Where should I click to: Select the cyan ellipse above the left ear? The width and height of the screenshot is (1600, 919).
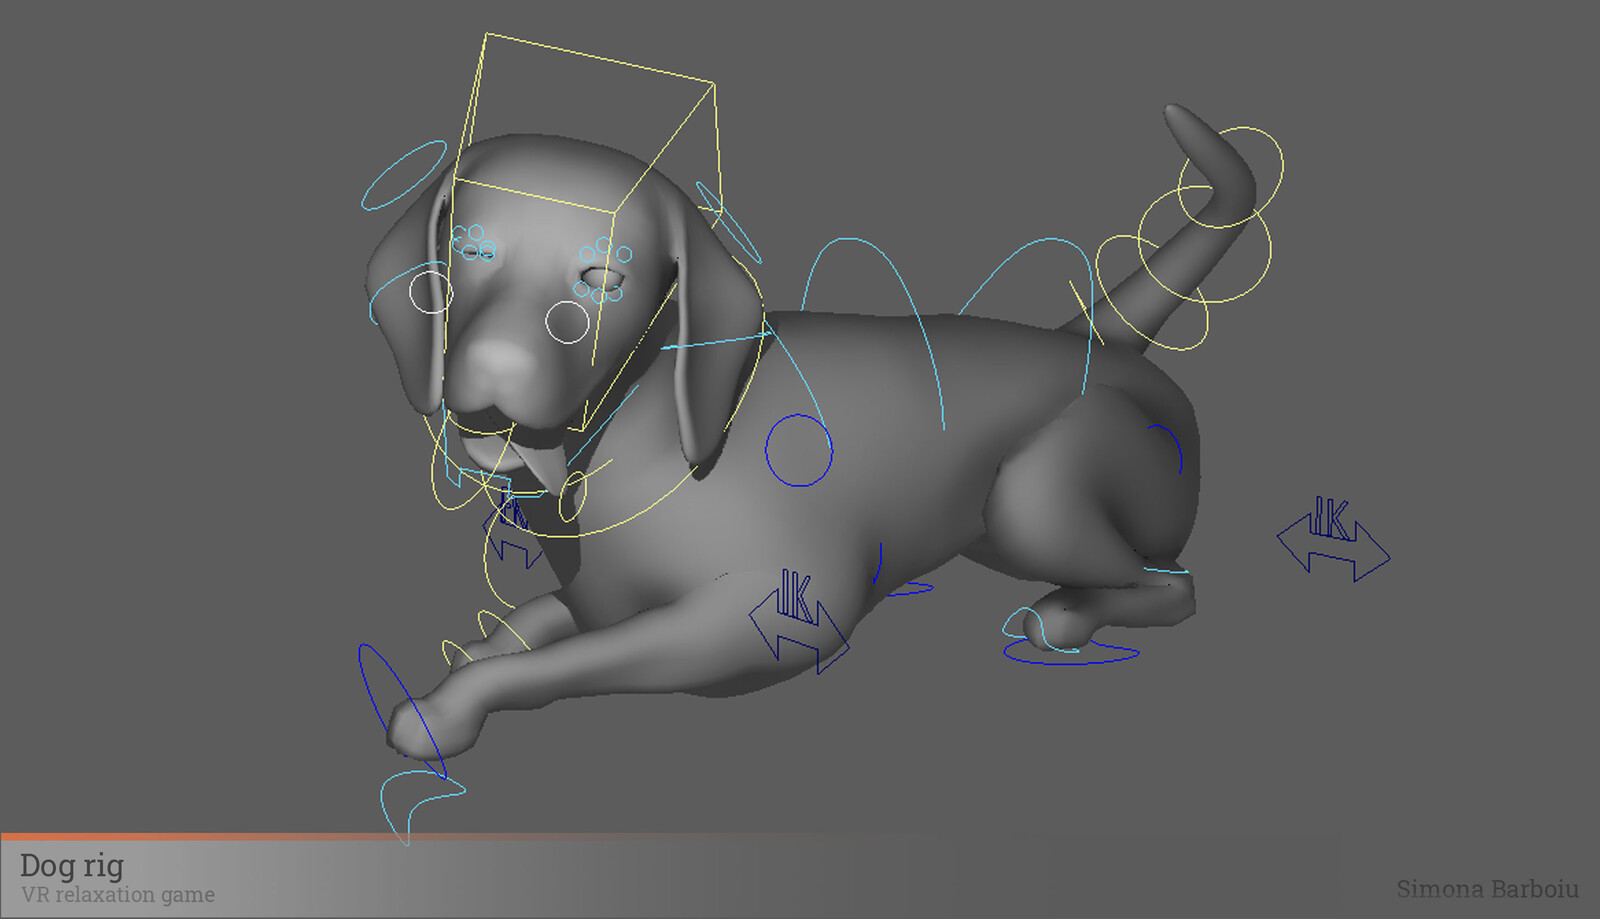(x=404, y=175)
